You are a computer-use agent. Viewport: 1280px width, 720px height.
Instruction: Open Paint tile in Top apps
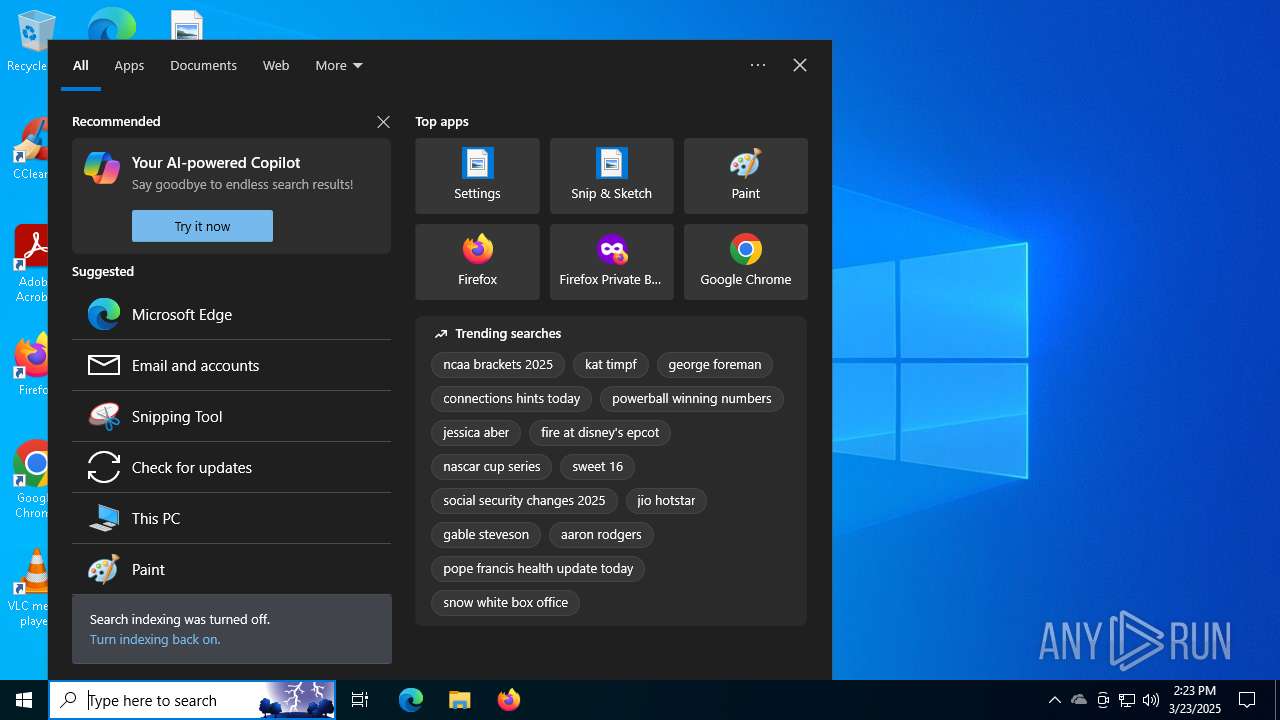745,176
